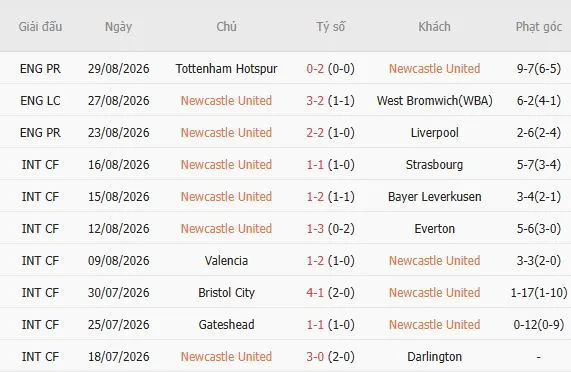Select Newcastle United in the 18/07/2026 row
This screenshot has width=571, height=372.
[226, 357]
